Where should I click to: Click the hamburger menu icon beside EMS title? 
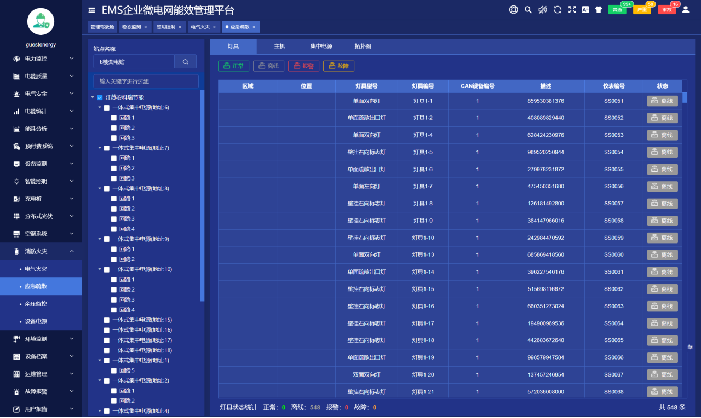coord(92,9)
